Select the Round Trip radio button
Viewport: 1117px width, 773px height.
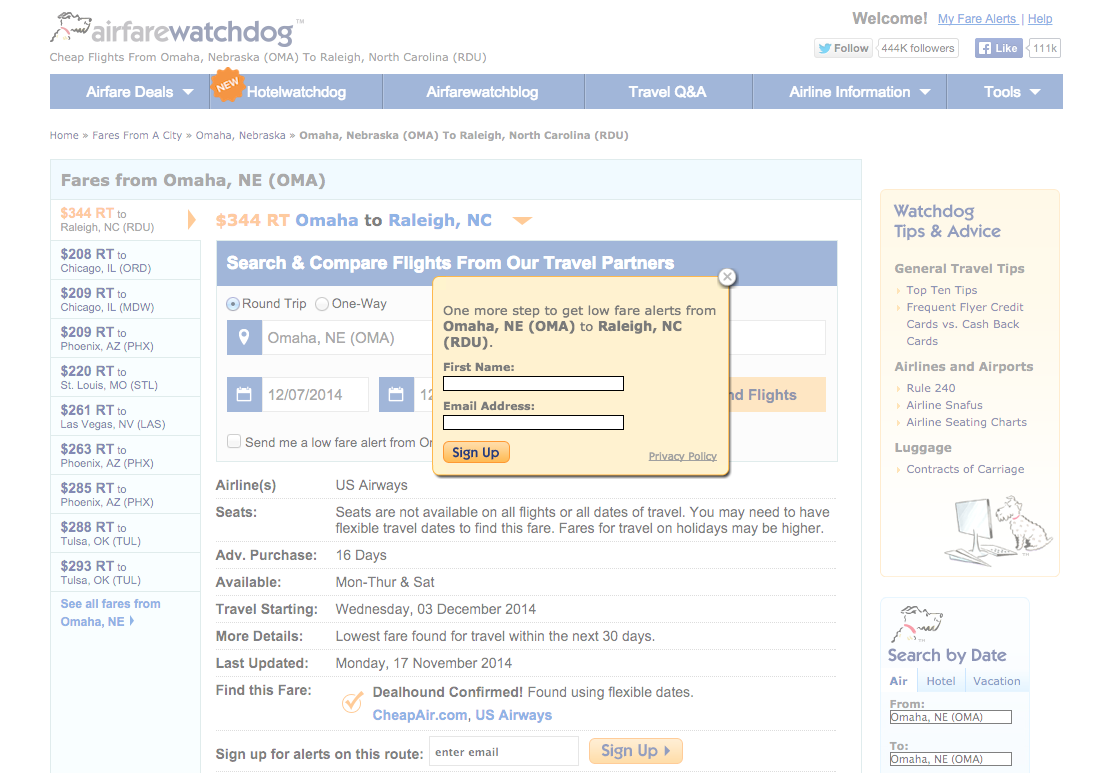pyautogui.click(x=233, y=304)
